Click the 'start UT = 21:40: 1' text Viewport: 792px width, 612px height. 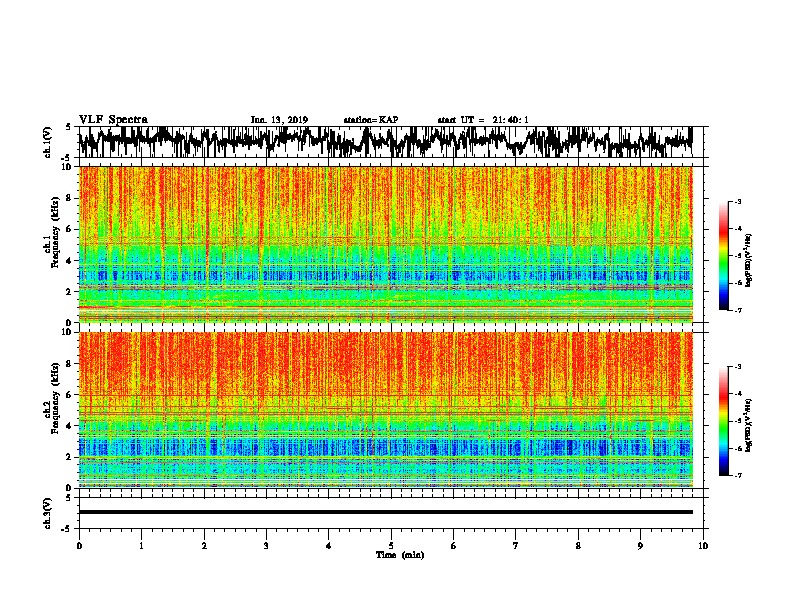click(x=483, y=120)
